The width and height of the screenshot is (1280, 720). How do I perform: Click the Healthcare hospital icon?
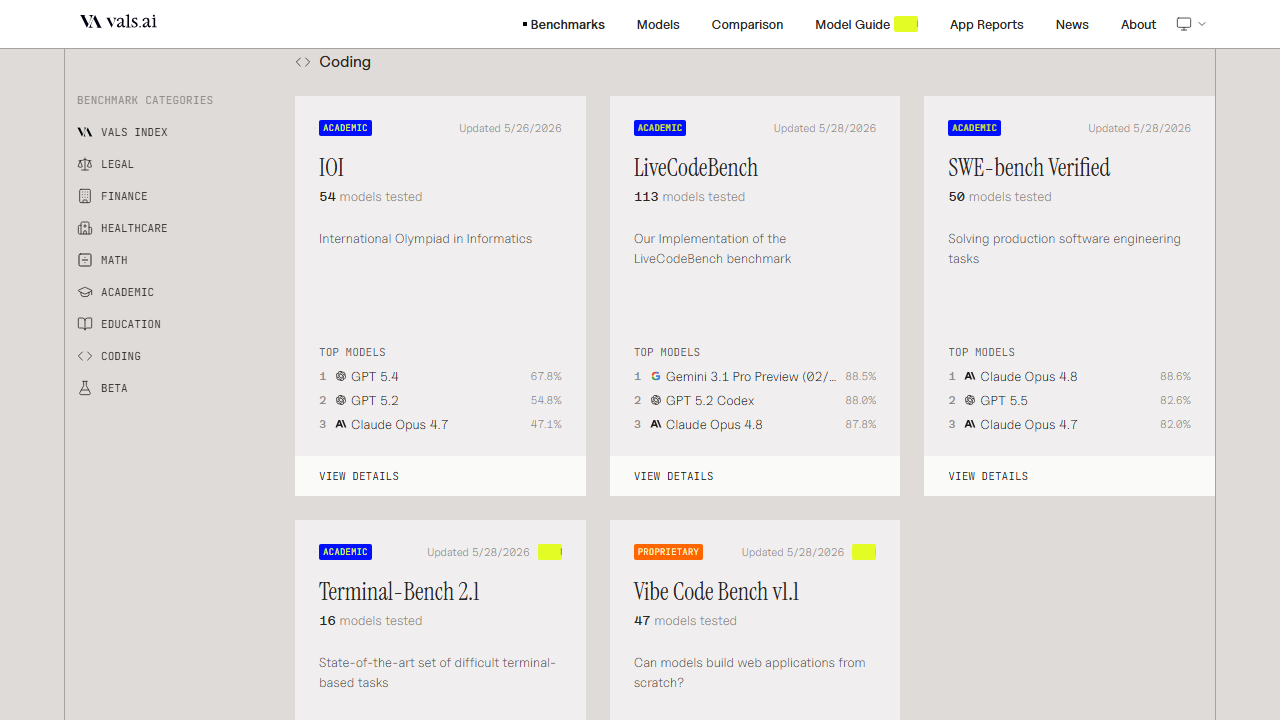(x=85, y=228)
